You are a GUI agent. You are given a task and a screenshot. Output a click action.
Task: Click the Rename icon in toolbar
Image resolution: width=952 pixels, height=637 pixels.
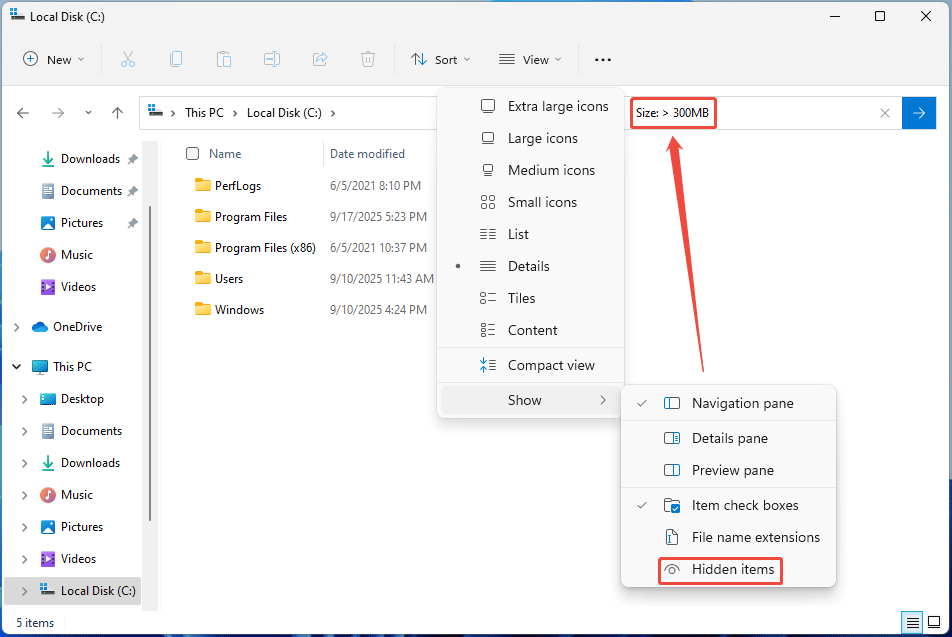tap(271, 60)
